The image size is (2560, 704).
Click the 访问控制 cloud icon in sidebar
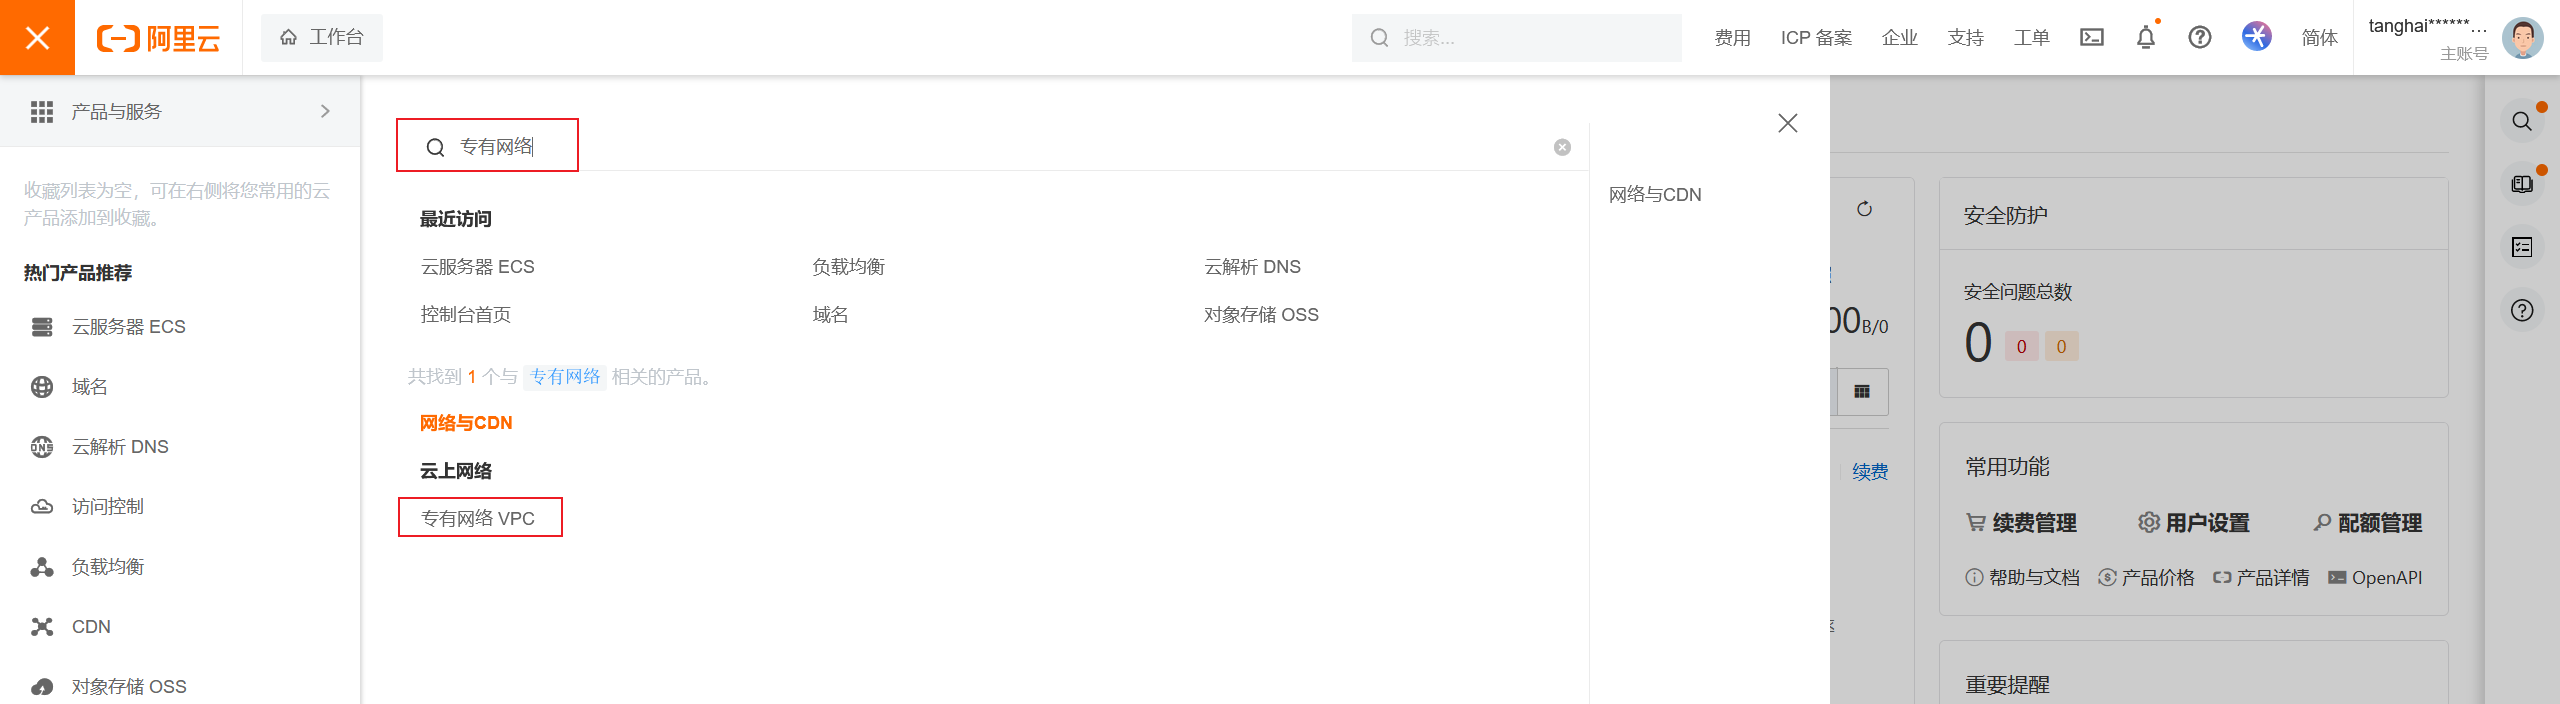coord(42,507)
